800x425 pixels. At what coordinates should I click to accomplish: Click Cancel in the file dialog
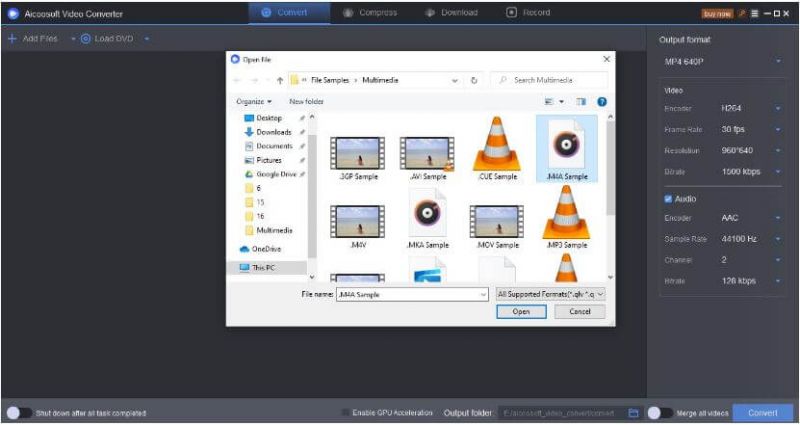pyautogui.click(x=580, y=312)
